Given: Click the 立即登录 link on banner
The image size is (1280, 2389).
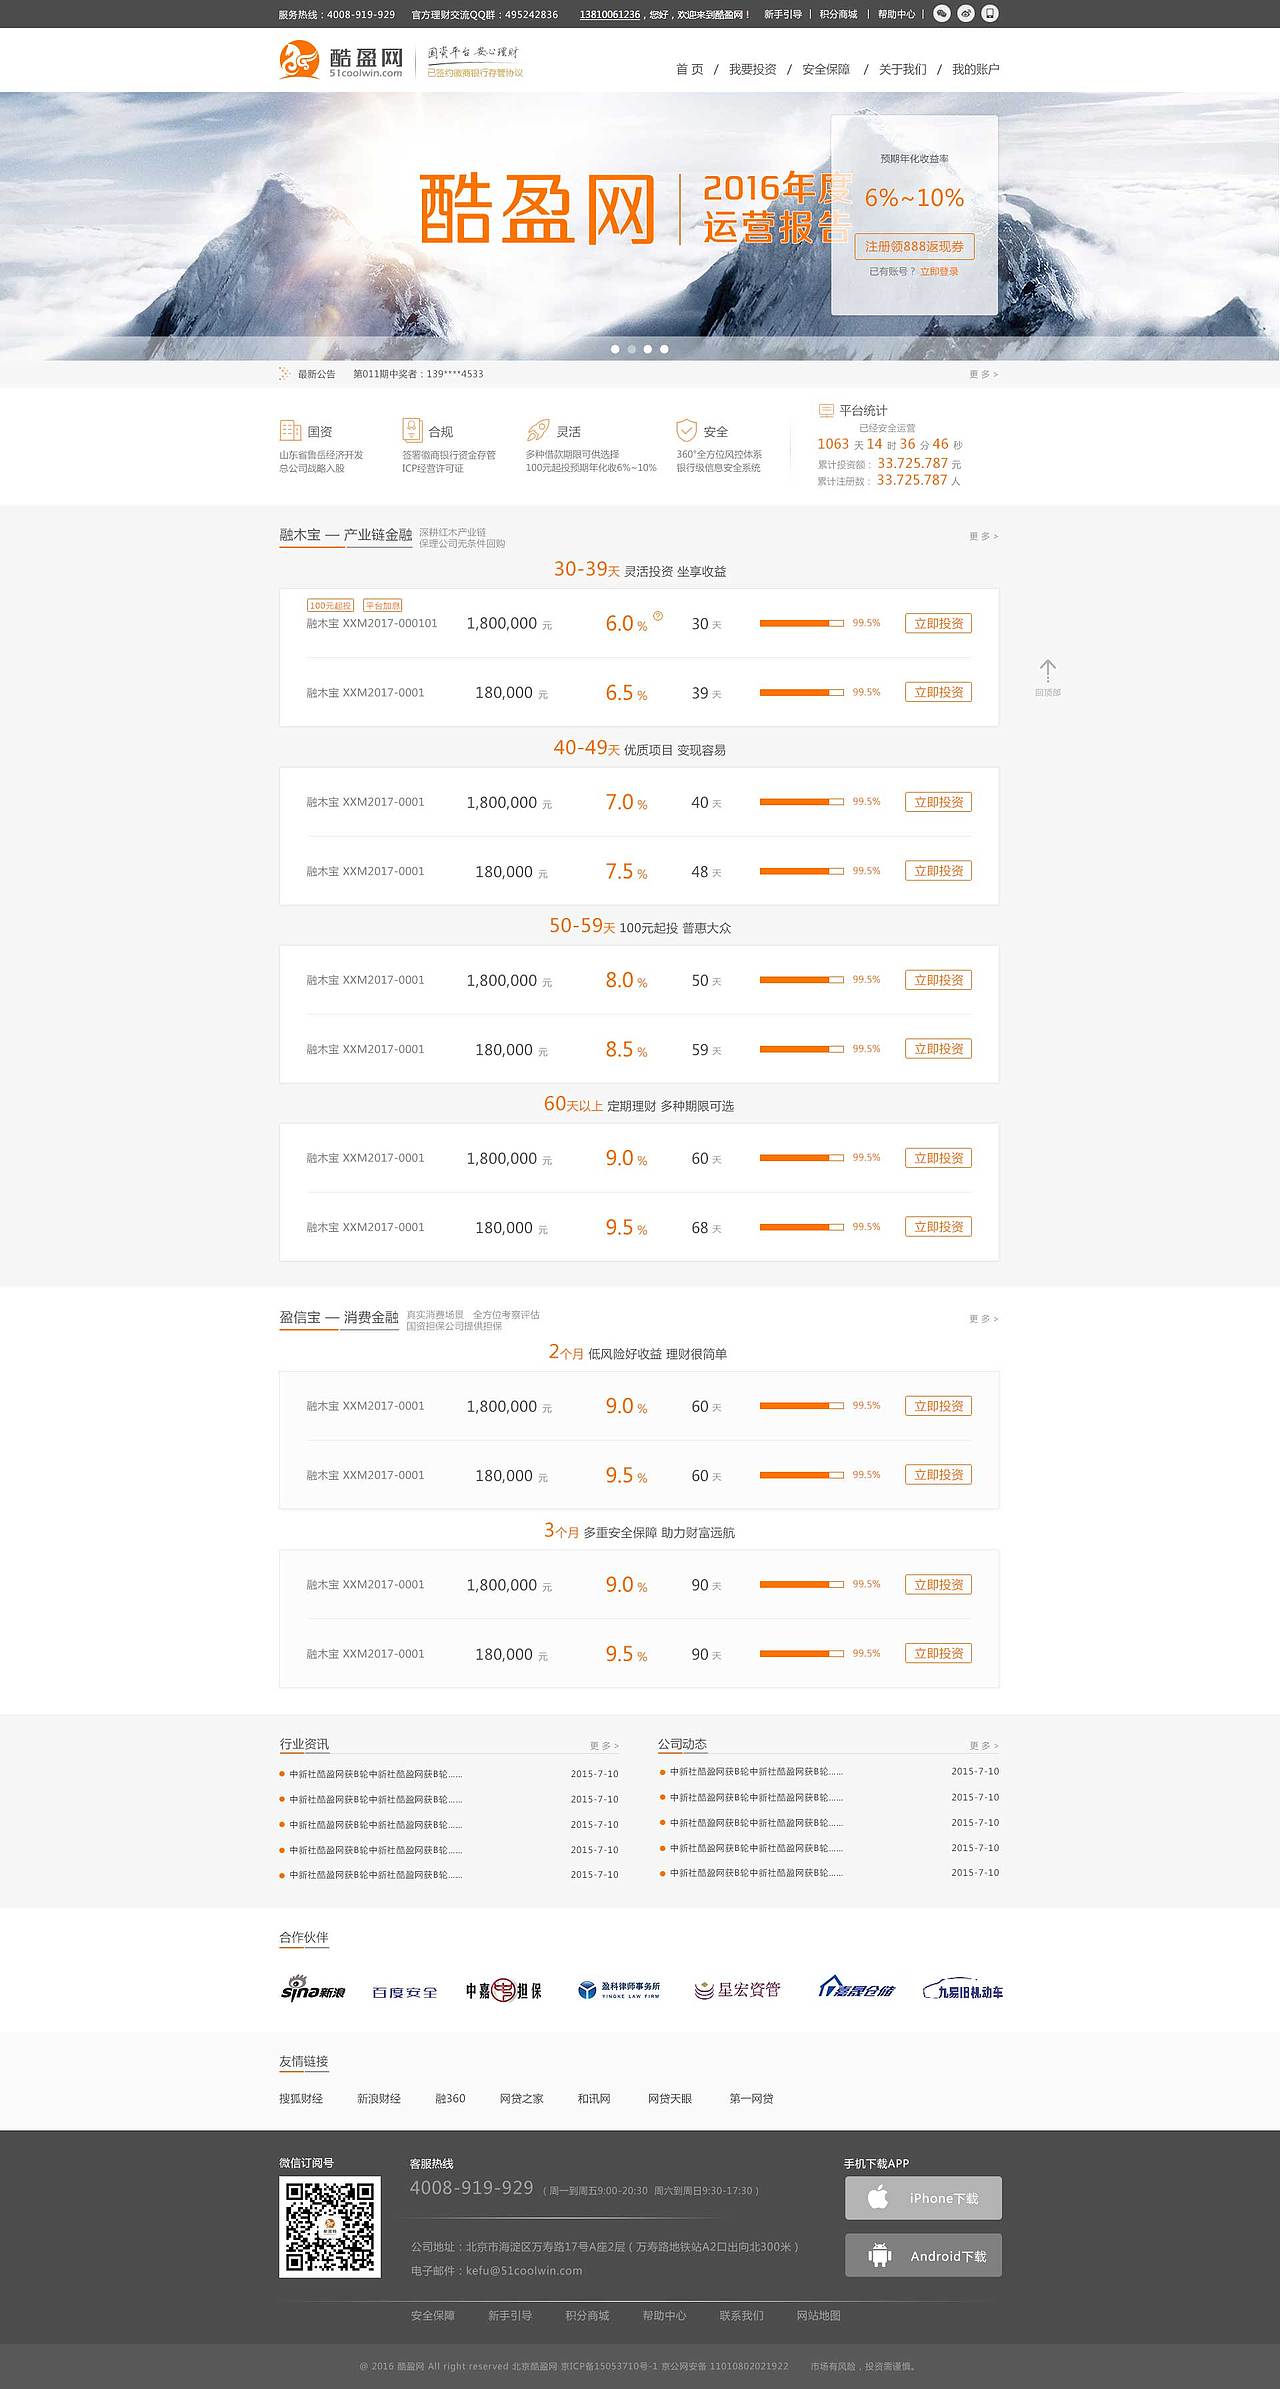Looking at the screenshot, I should click(939, 272).
